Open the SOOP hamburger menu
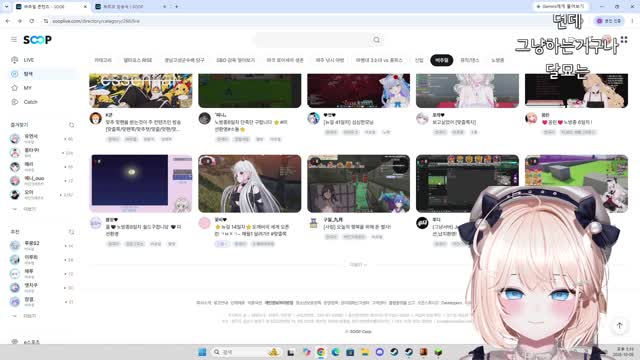Screen dimensions: 640x360 [14, 40]
